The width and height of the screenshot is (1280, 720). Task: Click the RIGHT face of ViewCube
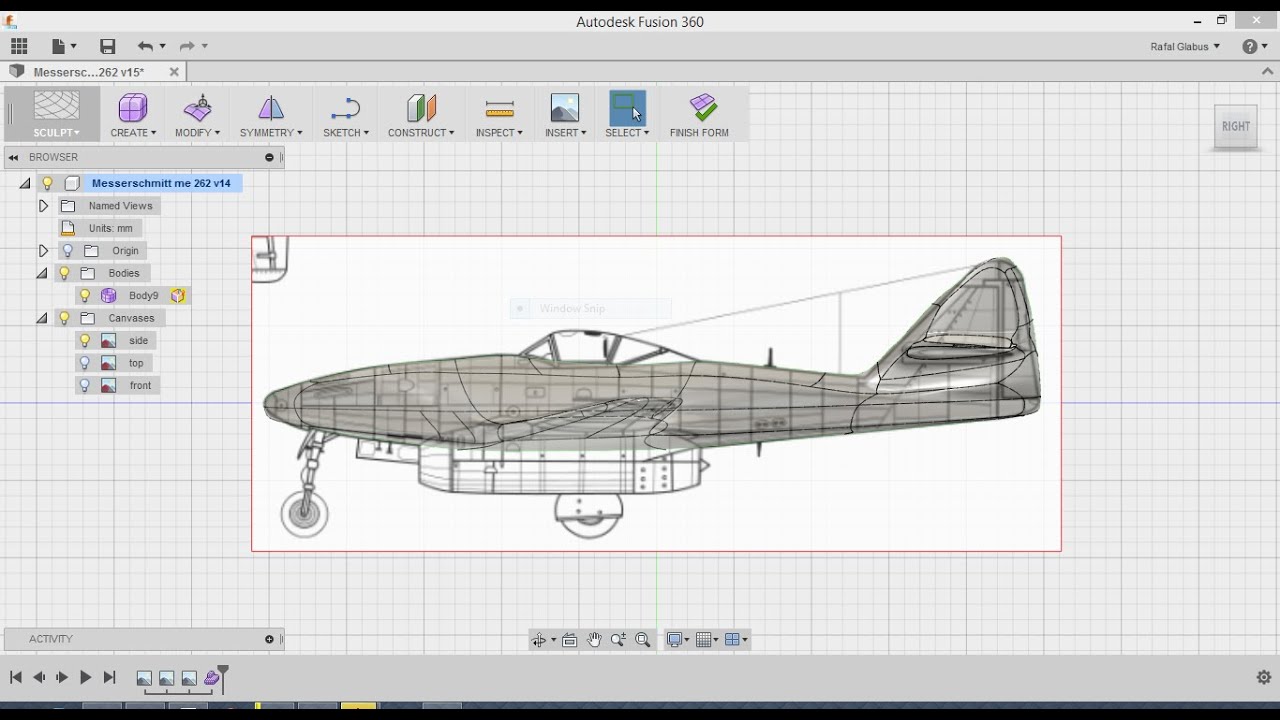[x=1236, y=127]
